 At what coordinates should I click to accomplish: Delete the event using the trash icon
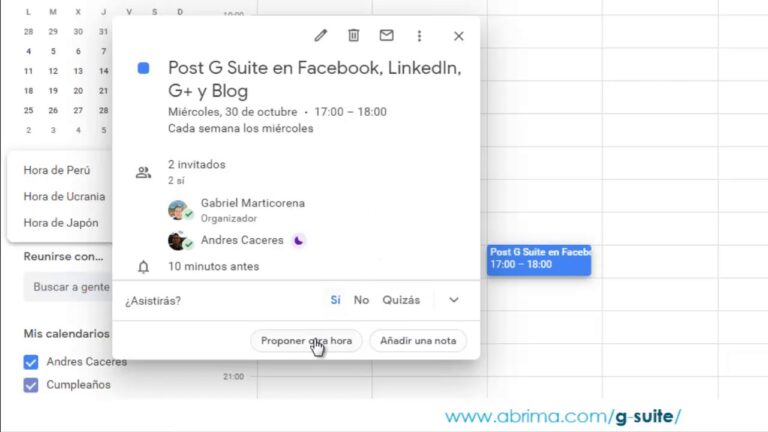coord(354,35)
